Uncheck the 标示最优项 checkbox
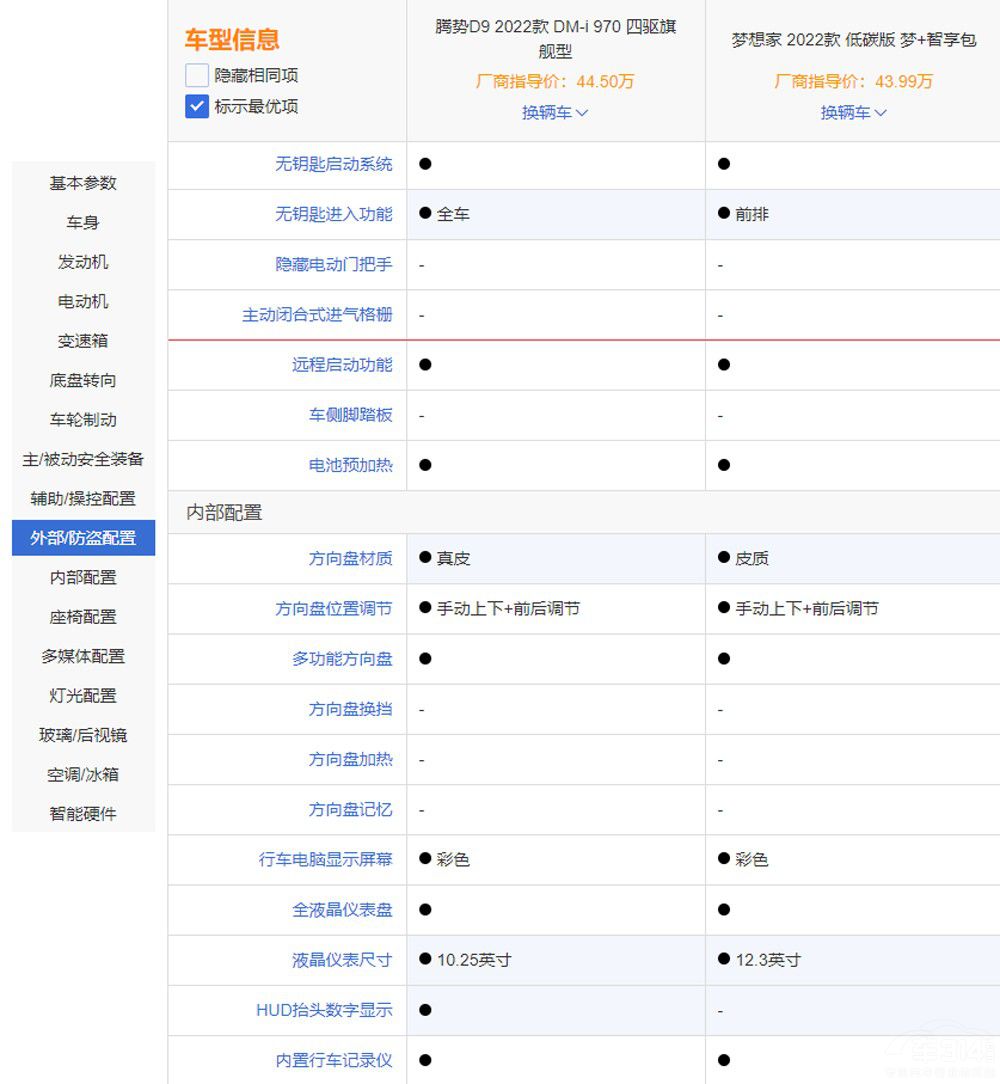The image size is (1000, 1084). [197, 106]
